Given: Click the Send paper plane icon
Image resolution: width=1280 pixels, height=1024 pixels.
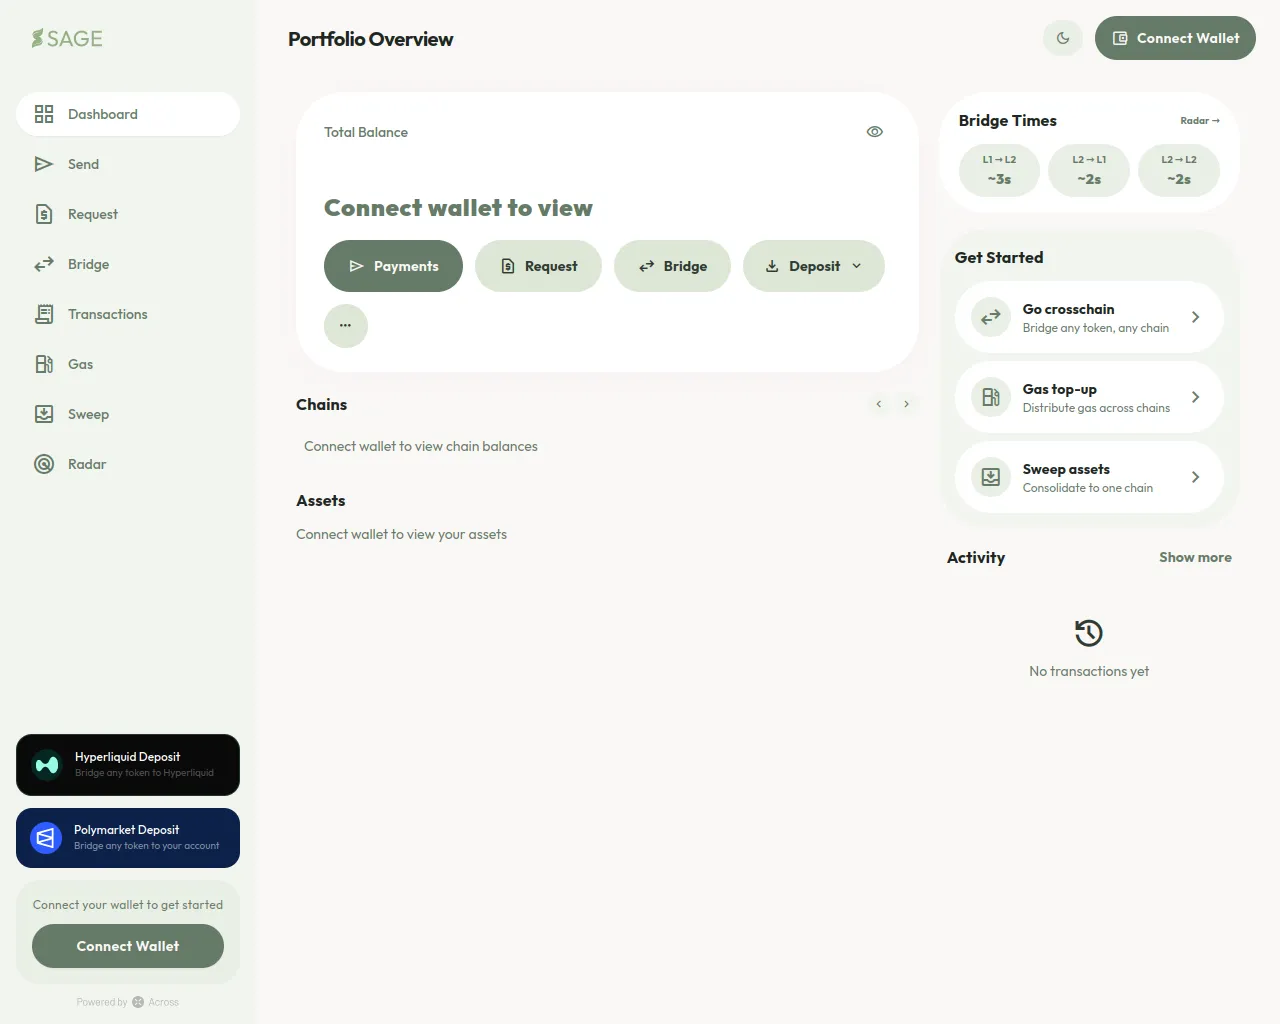Looking at the screenshot, I should point(44,164).
